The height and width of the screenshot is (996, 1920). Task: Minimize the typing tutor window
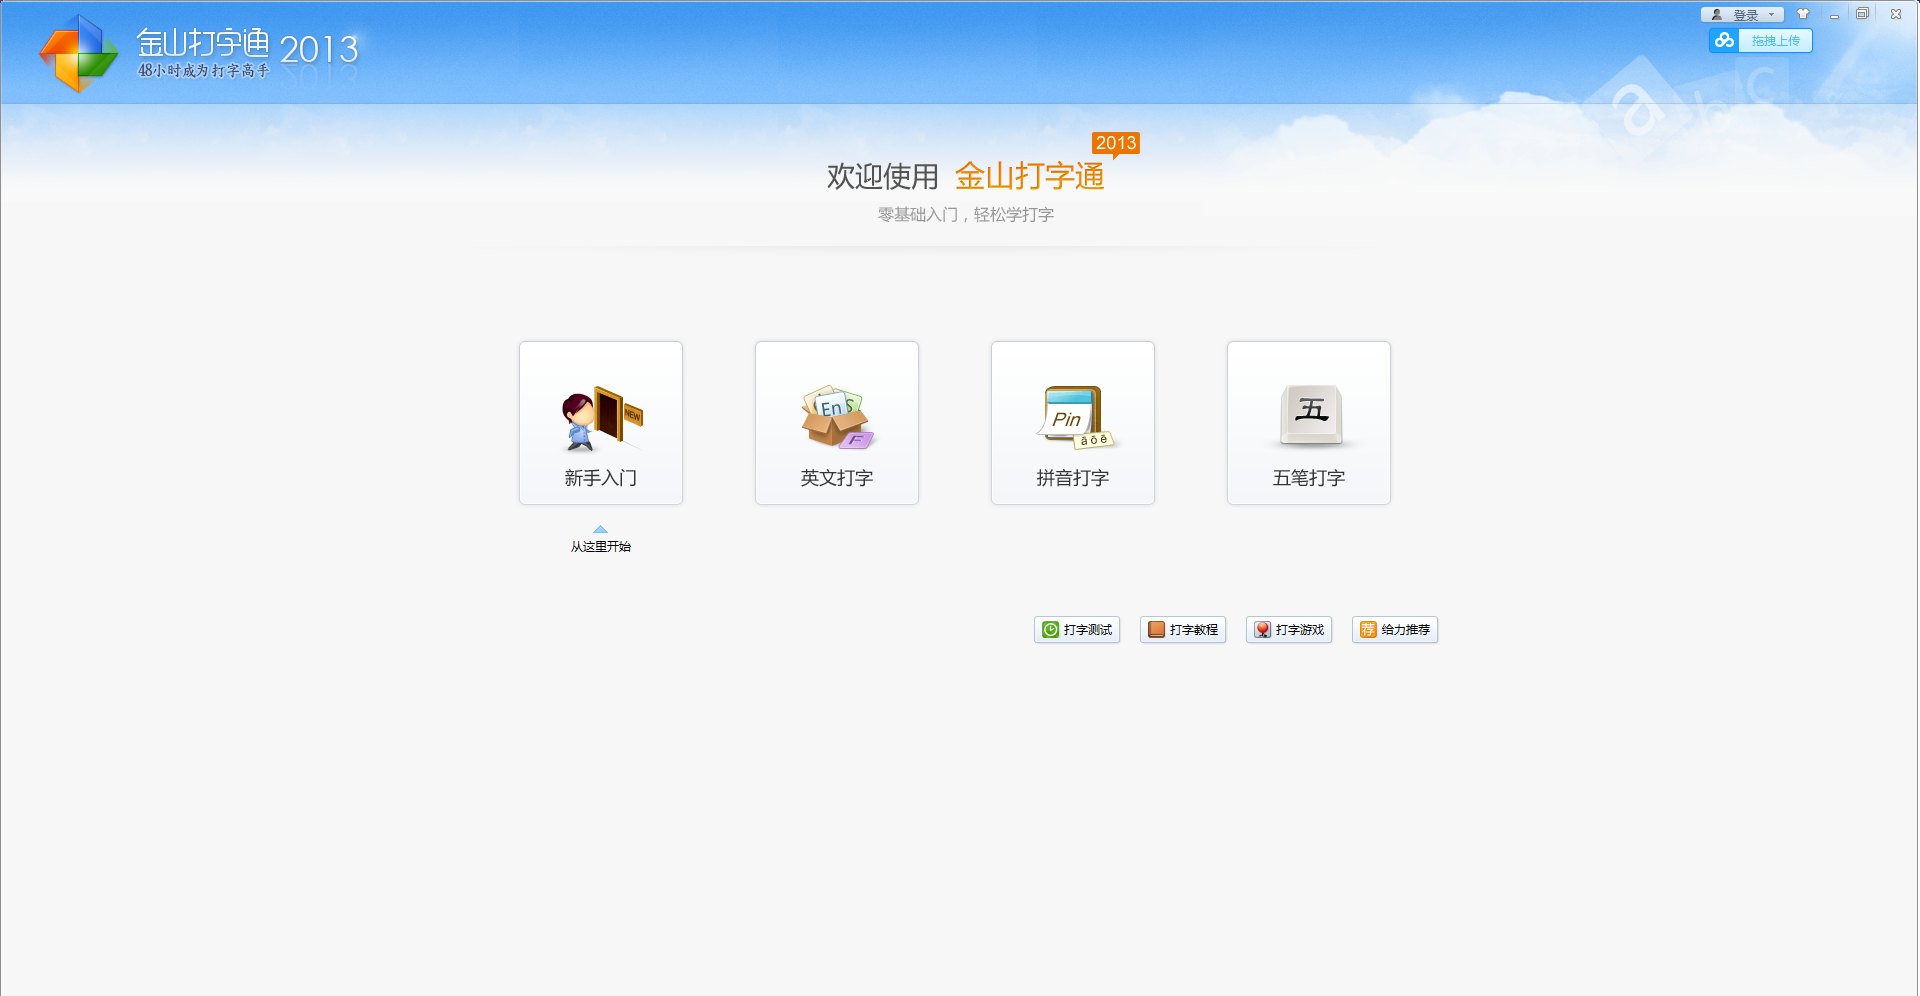(x=1834, y=15)
